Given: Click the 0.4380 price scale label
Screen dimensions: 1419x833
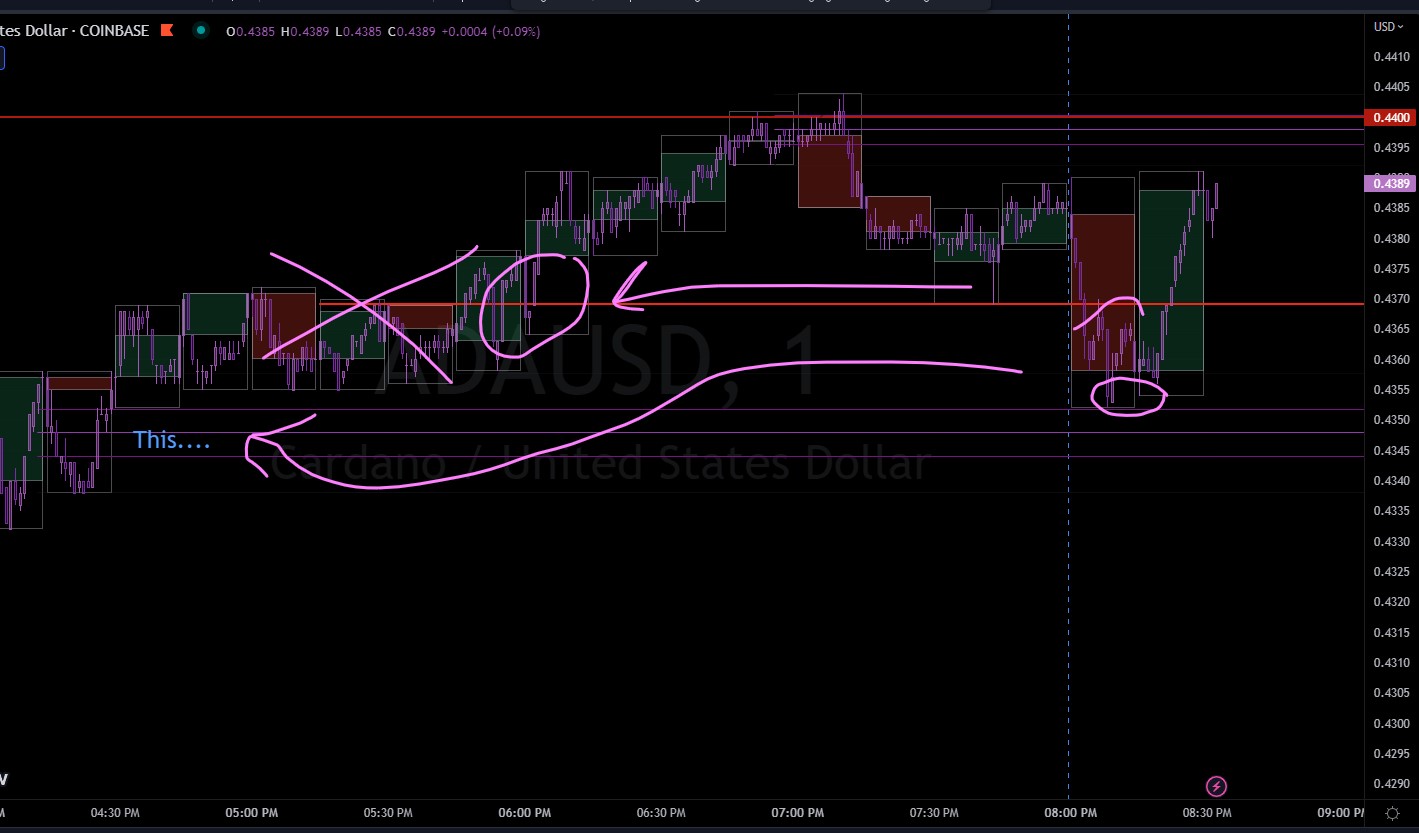Looking at the screenshot, I should click(1391, 239).
